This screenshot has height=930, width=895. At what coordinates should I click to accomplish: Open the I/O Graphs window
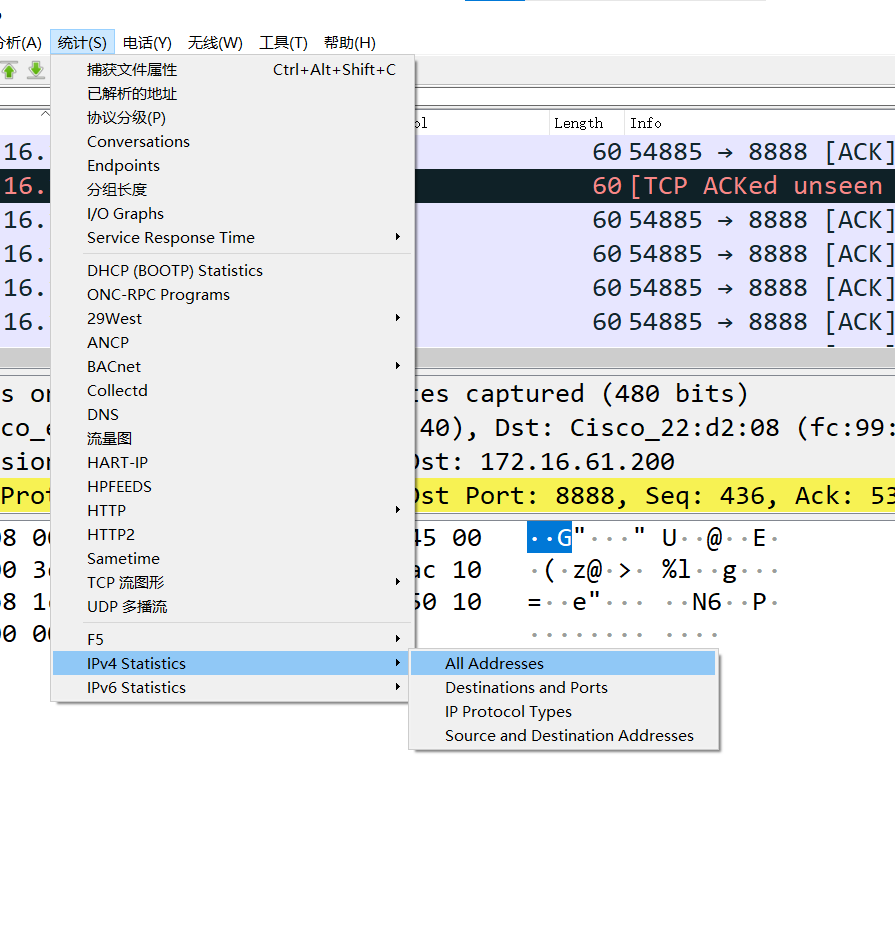click(x=125, y=214)
